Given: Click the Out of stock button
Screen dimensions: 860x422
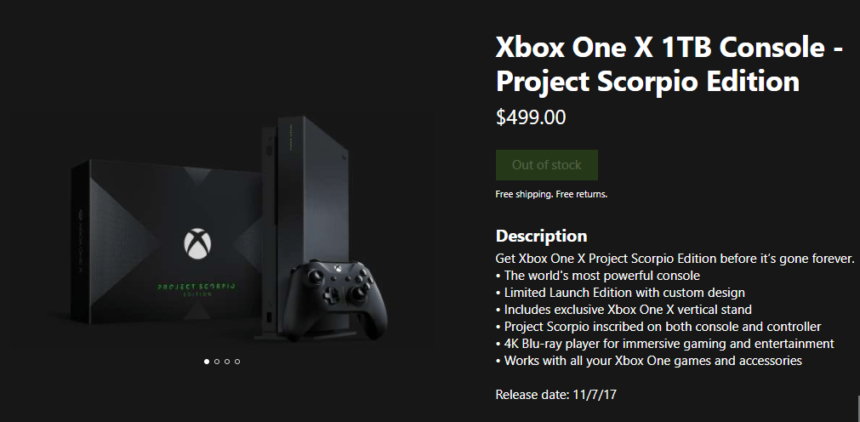Looking at the screenshot, I should click(546, 165).
